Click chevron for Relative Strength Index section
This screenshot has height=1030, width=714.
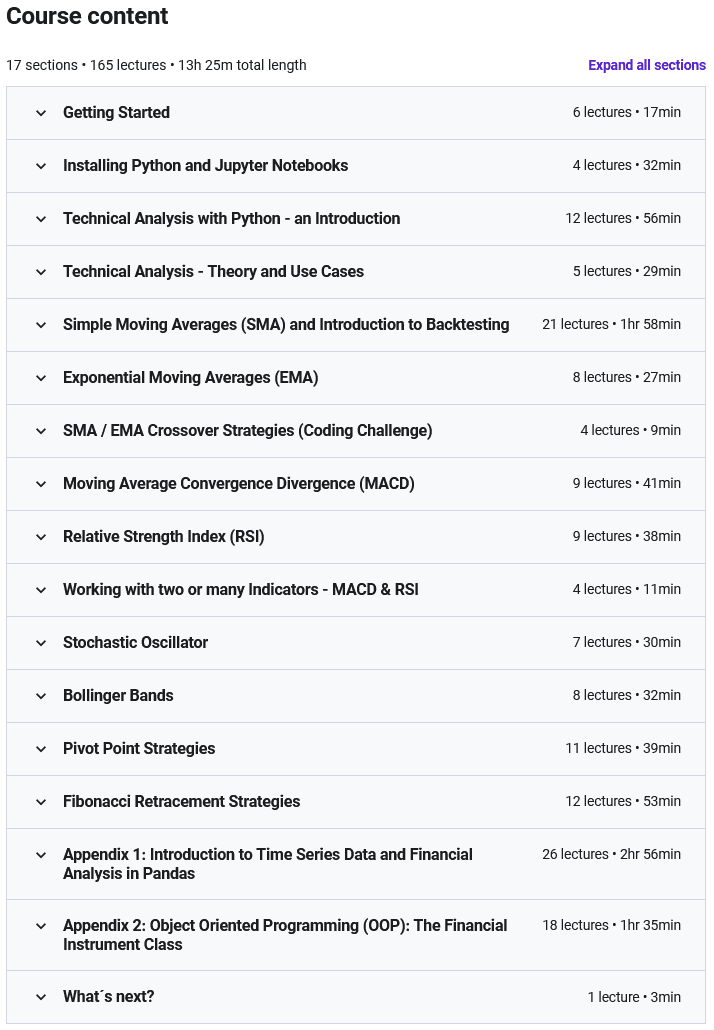41,537
